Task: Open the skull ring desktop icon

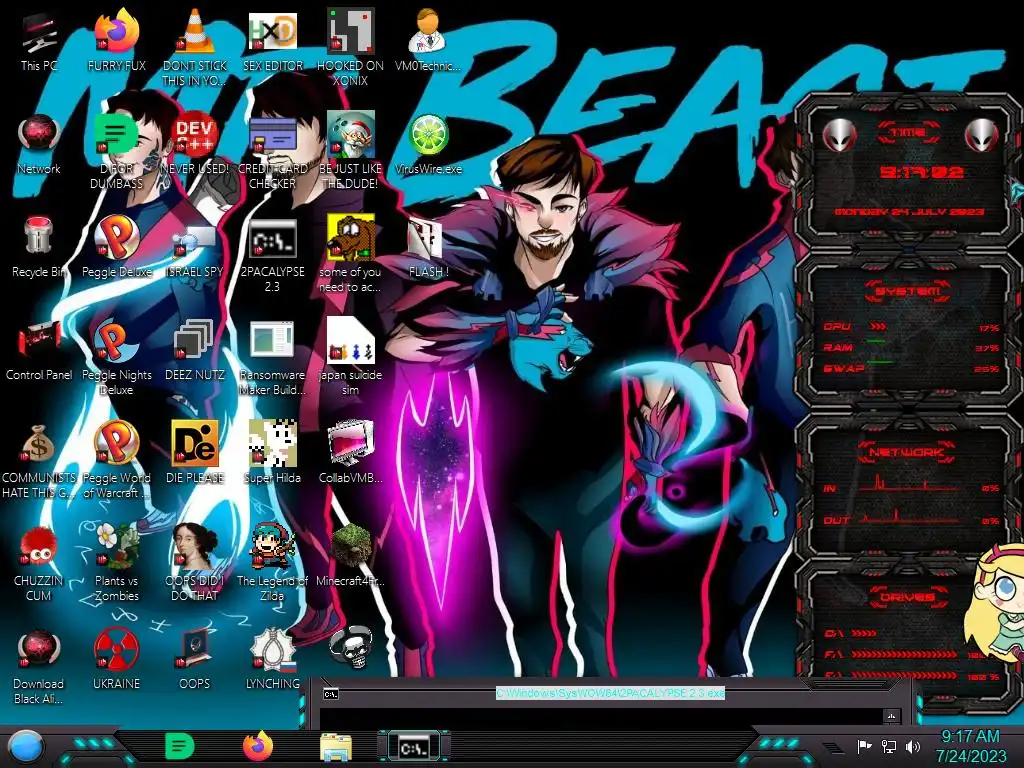Action: [x=351, y=647]
